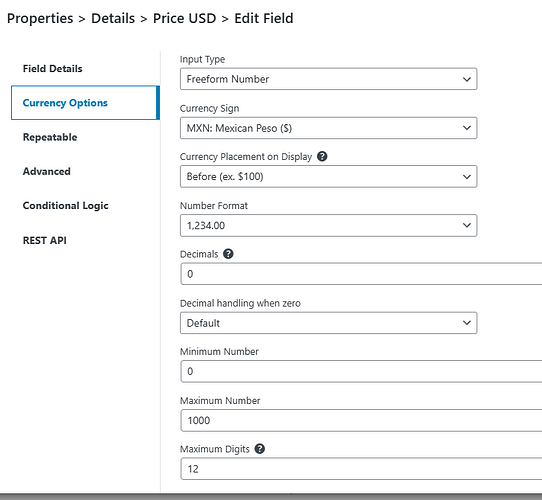Click the Properties breadcrumb link
Viewport: 542px width, 500px height.
click(40, 18)
